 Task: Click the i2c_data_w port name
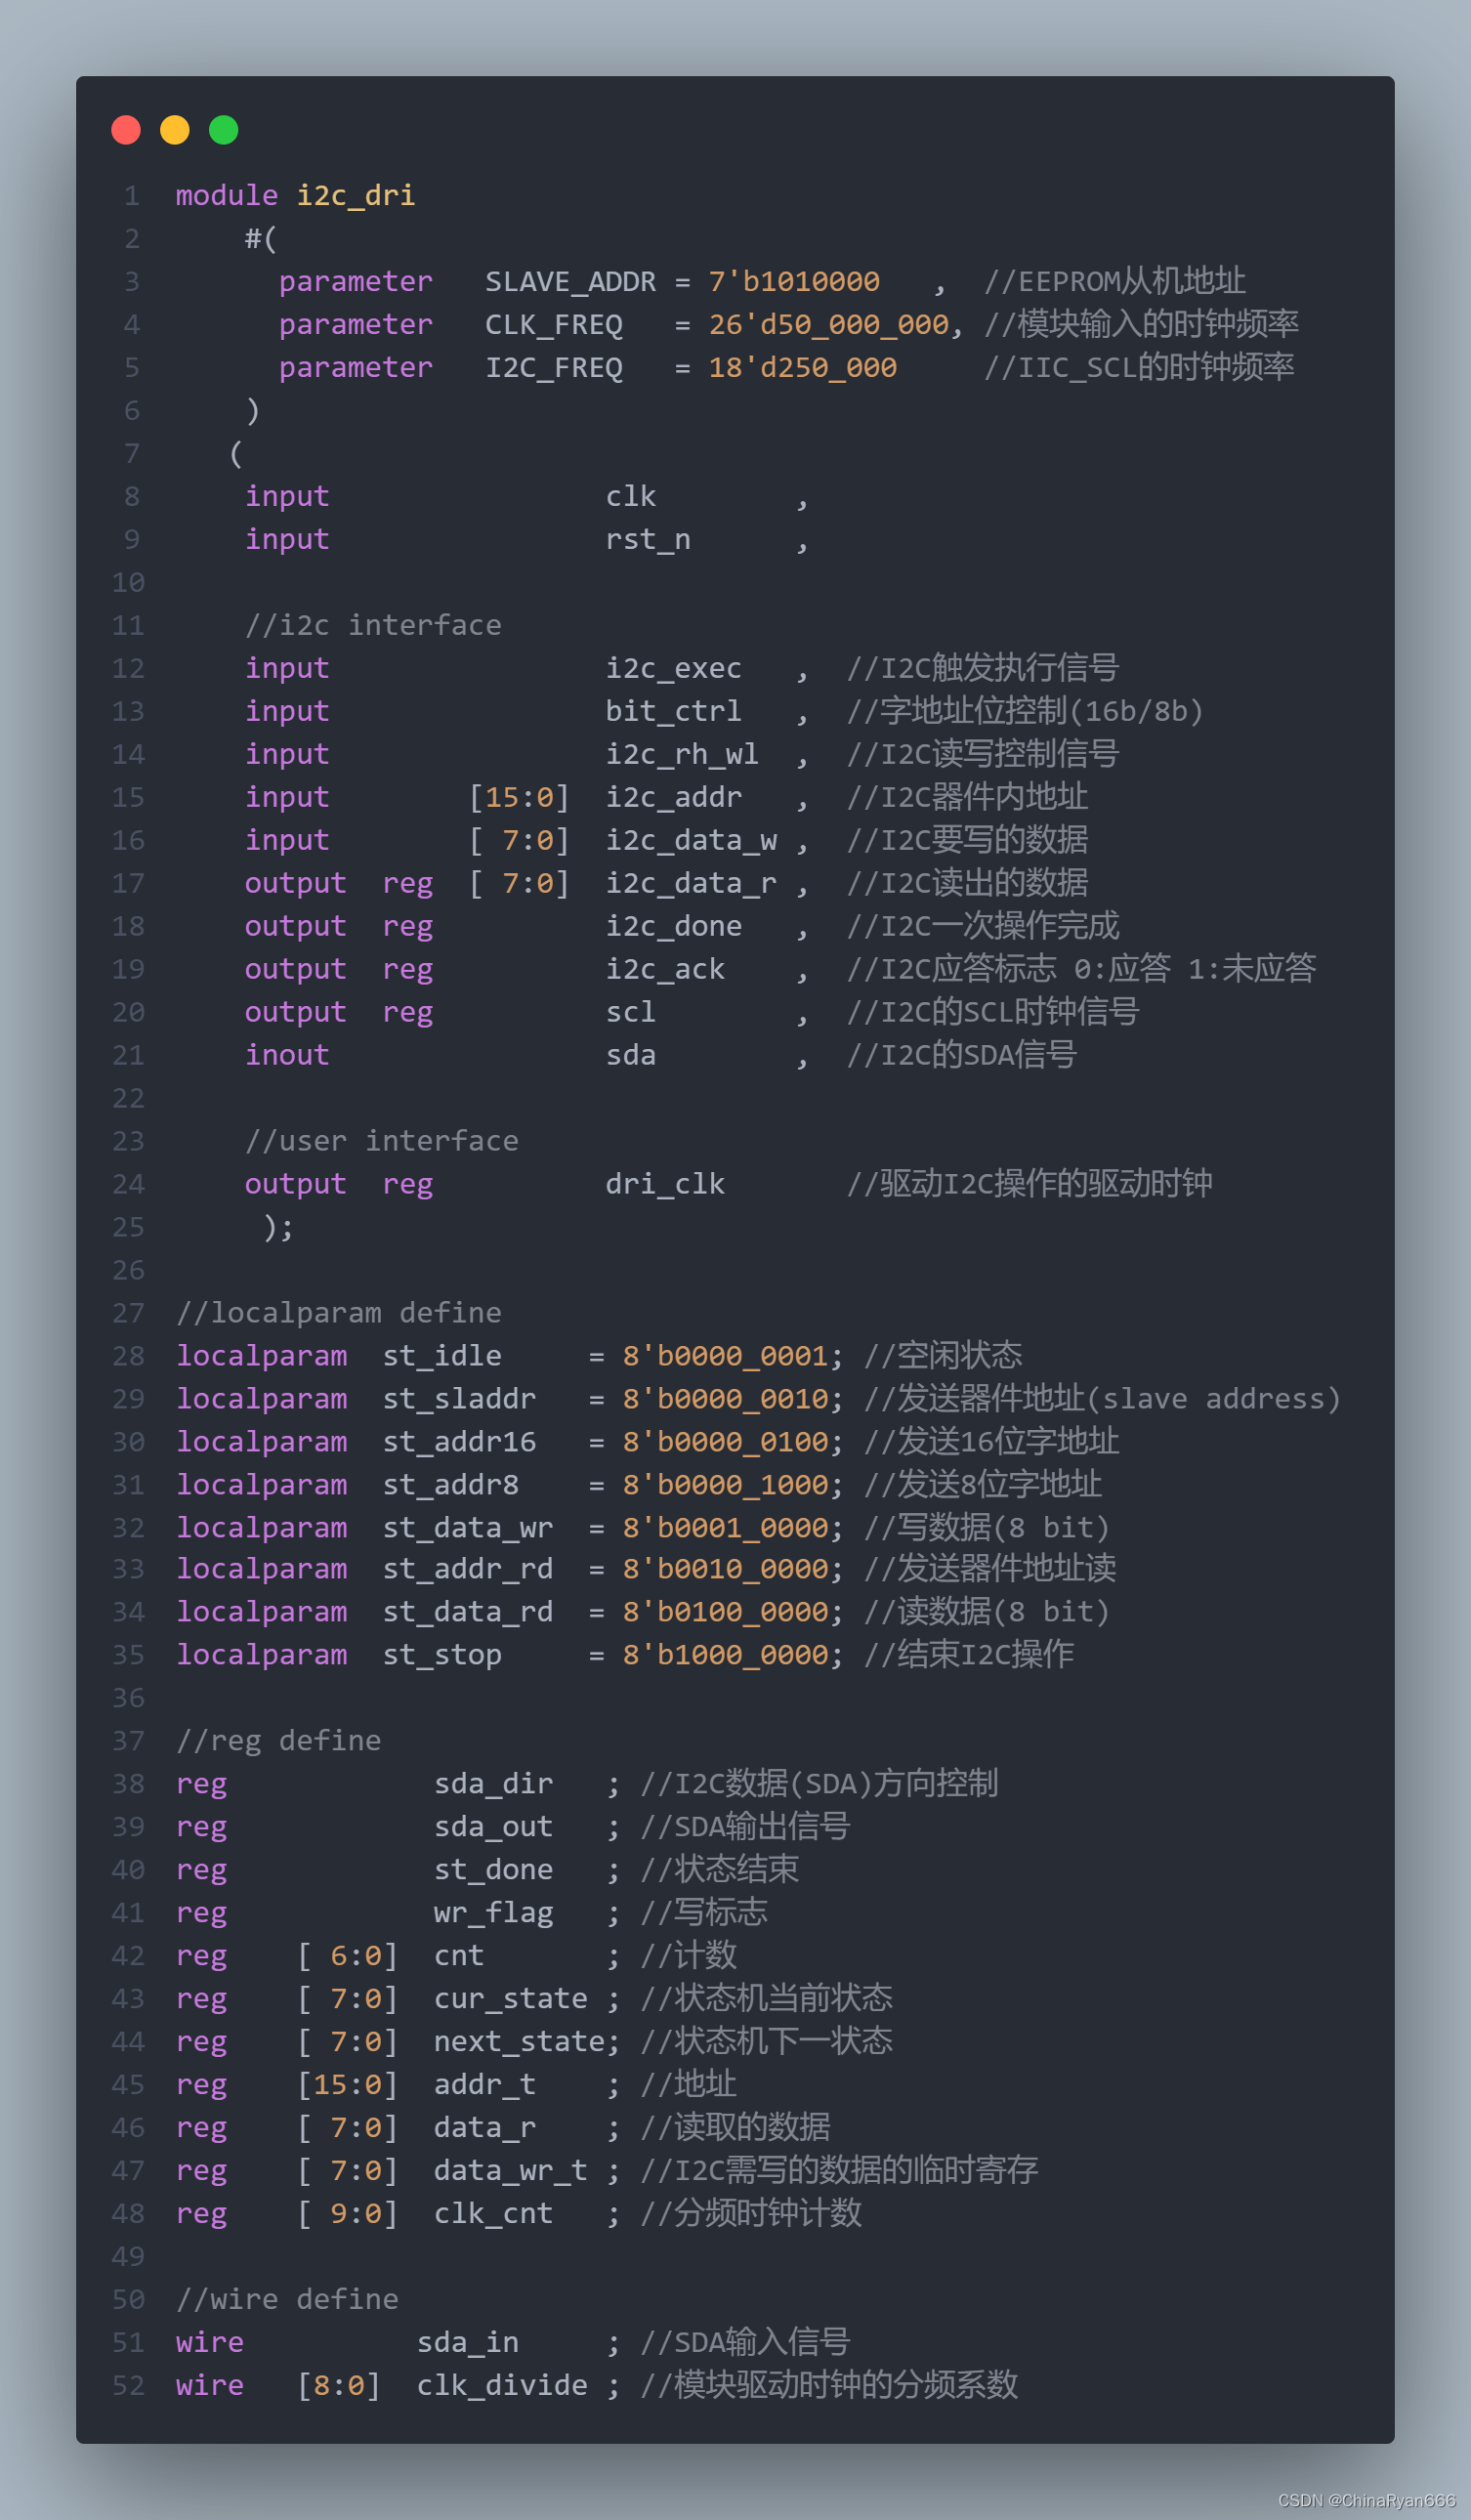pyautogui.click(x=691, y=841)
